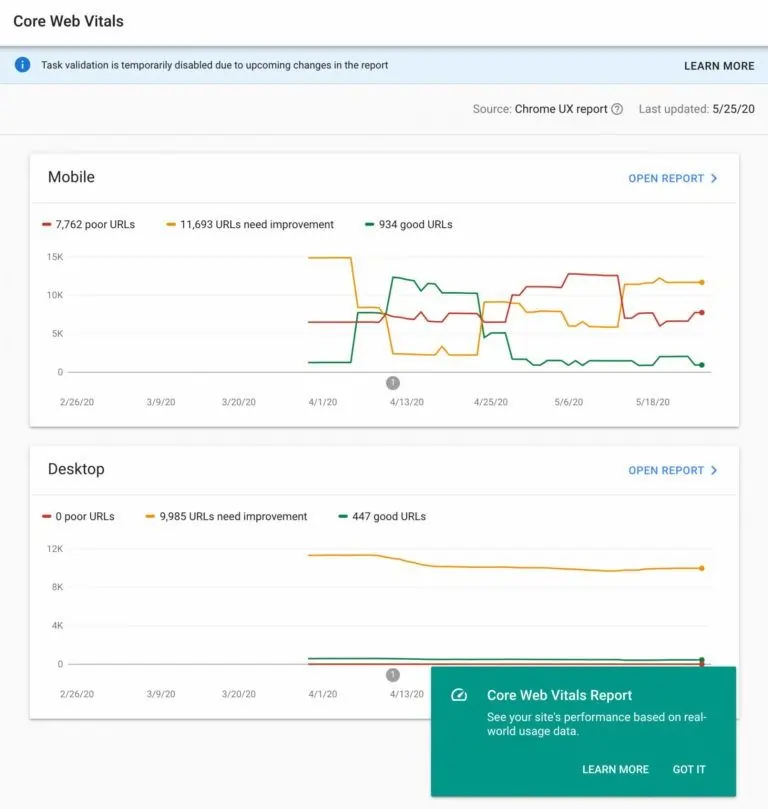Select the Desktop section header
Image resolution: width=768 pixels, height=809 pixels.
[76, 469]
